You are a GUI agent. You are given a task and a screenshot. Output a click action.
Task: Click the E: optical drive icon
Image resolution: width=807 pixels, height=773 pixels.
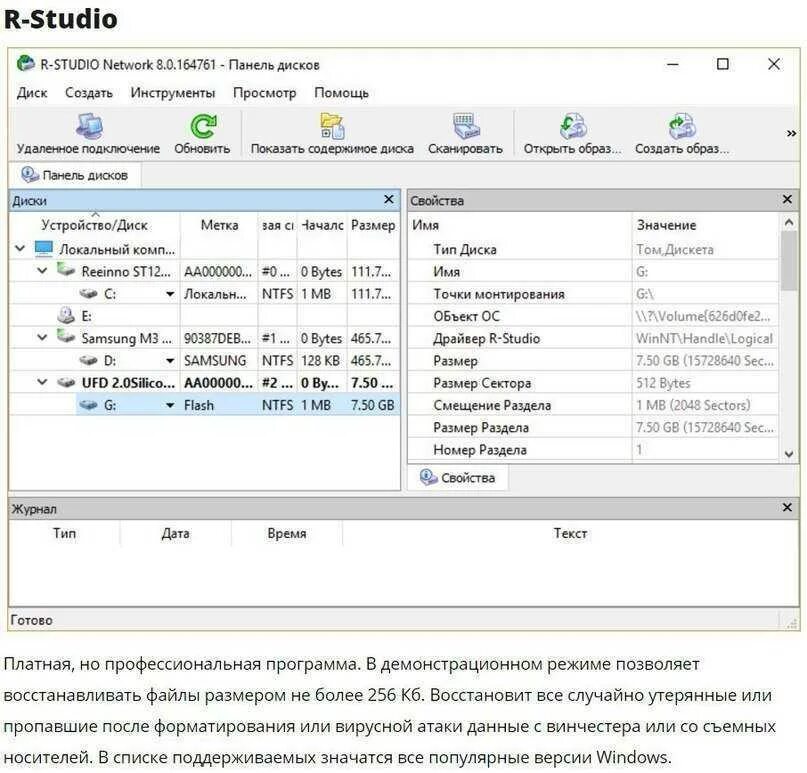[x=66, y=315]
